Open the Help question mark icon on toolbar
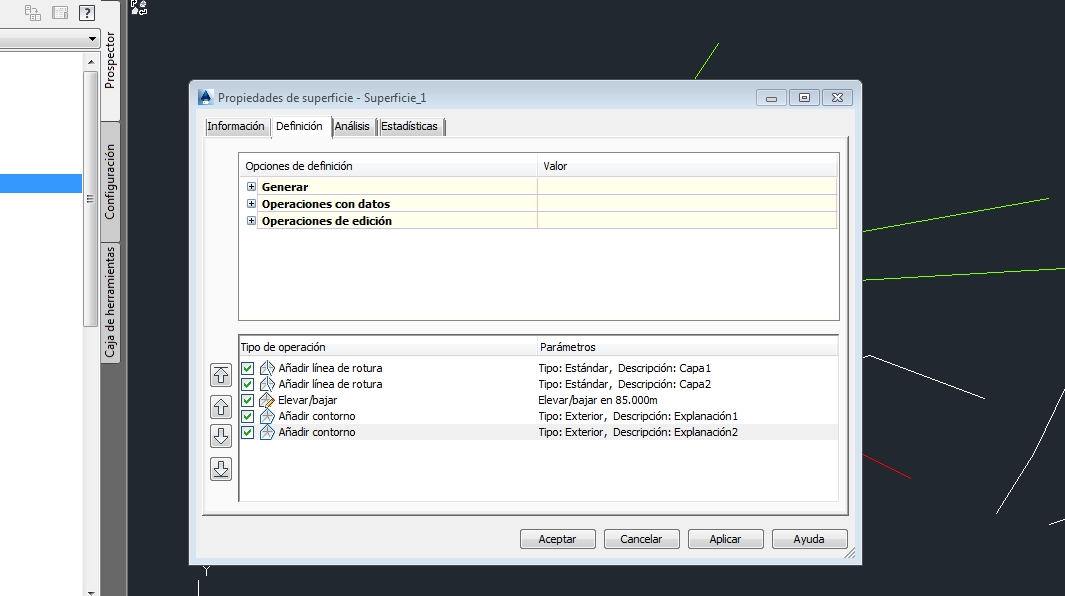The image size is (1065, 596). pos(87,12)
